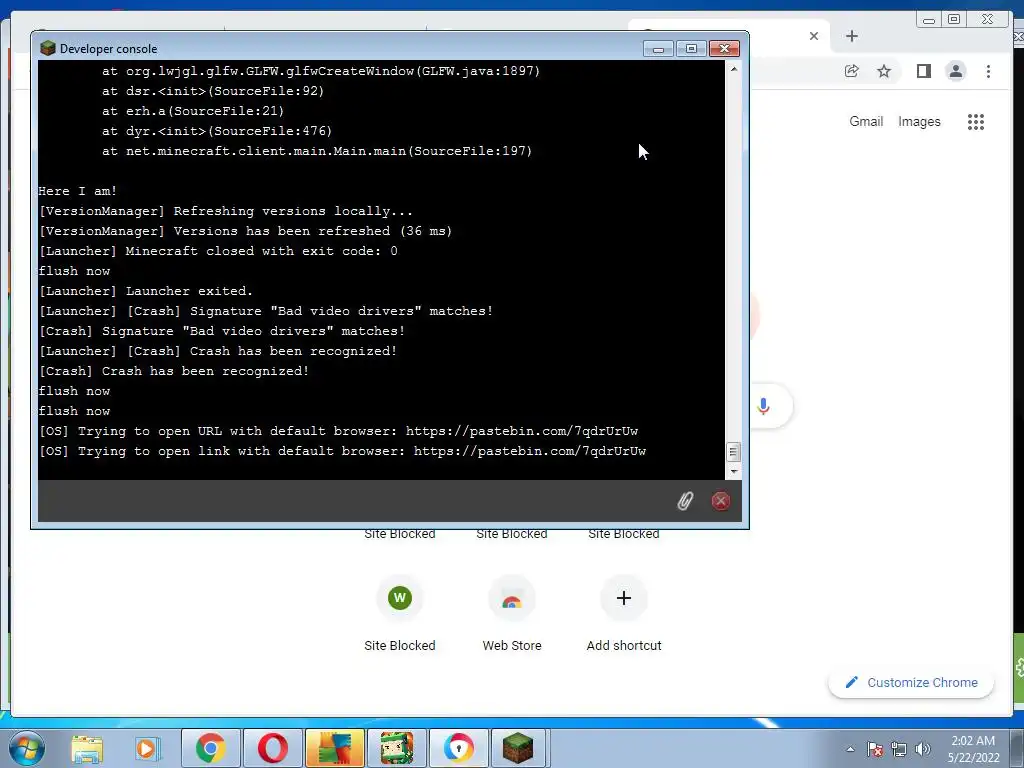Image resolution: width=1024 pixels, height=768 pixels.
Task: Launch Windows Media Player from taskbar
Action: 148,748
